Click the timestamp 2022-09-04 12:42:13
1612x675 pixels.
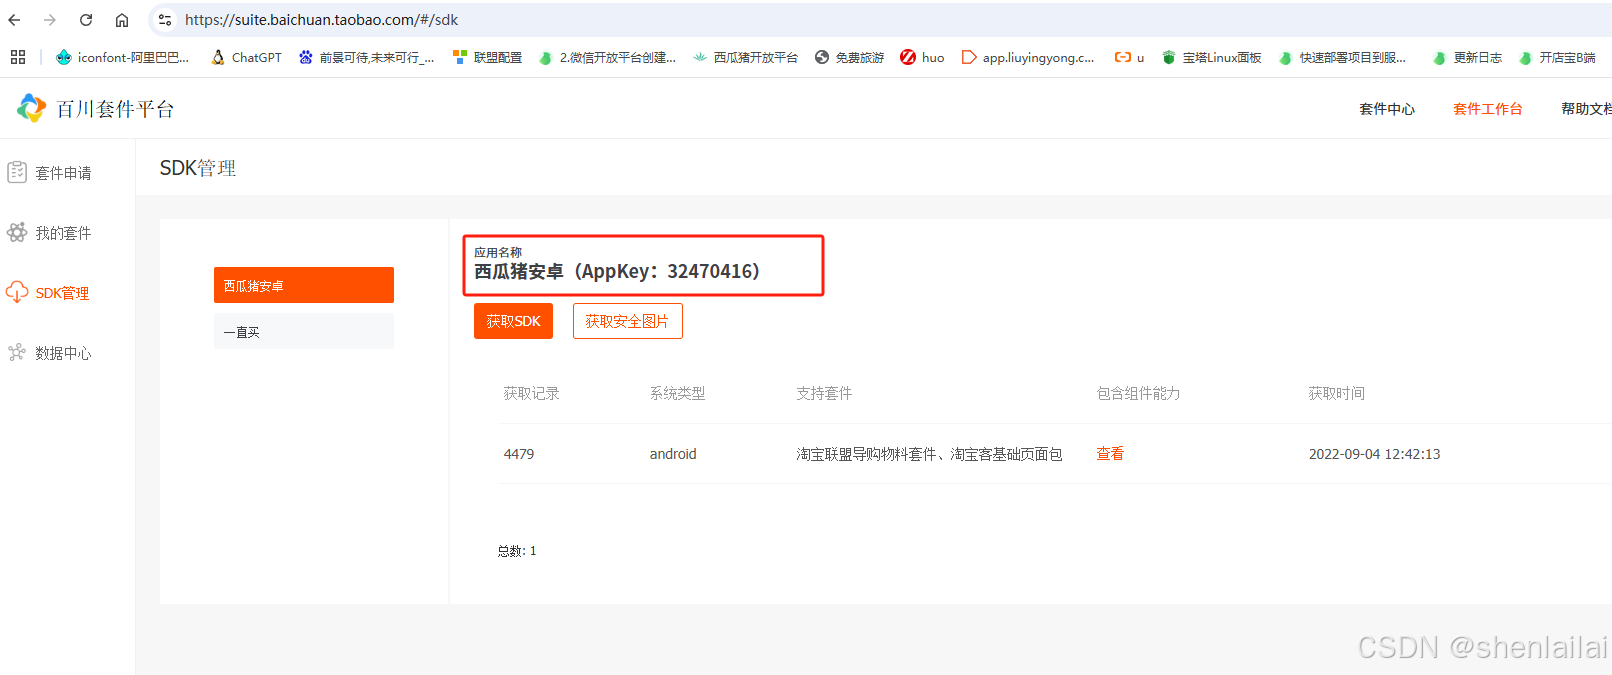pos(1374,454)
